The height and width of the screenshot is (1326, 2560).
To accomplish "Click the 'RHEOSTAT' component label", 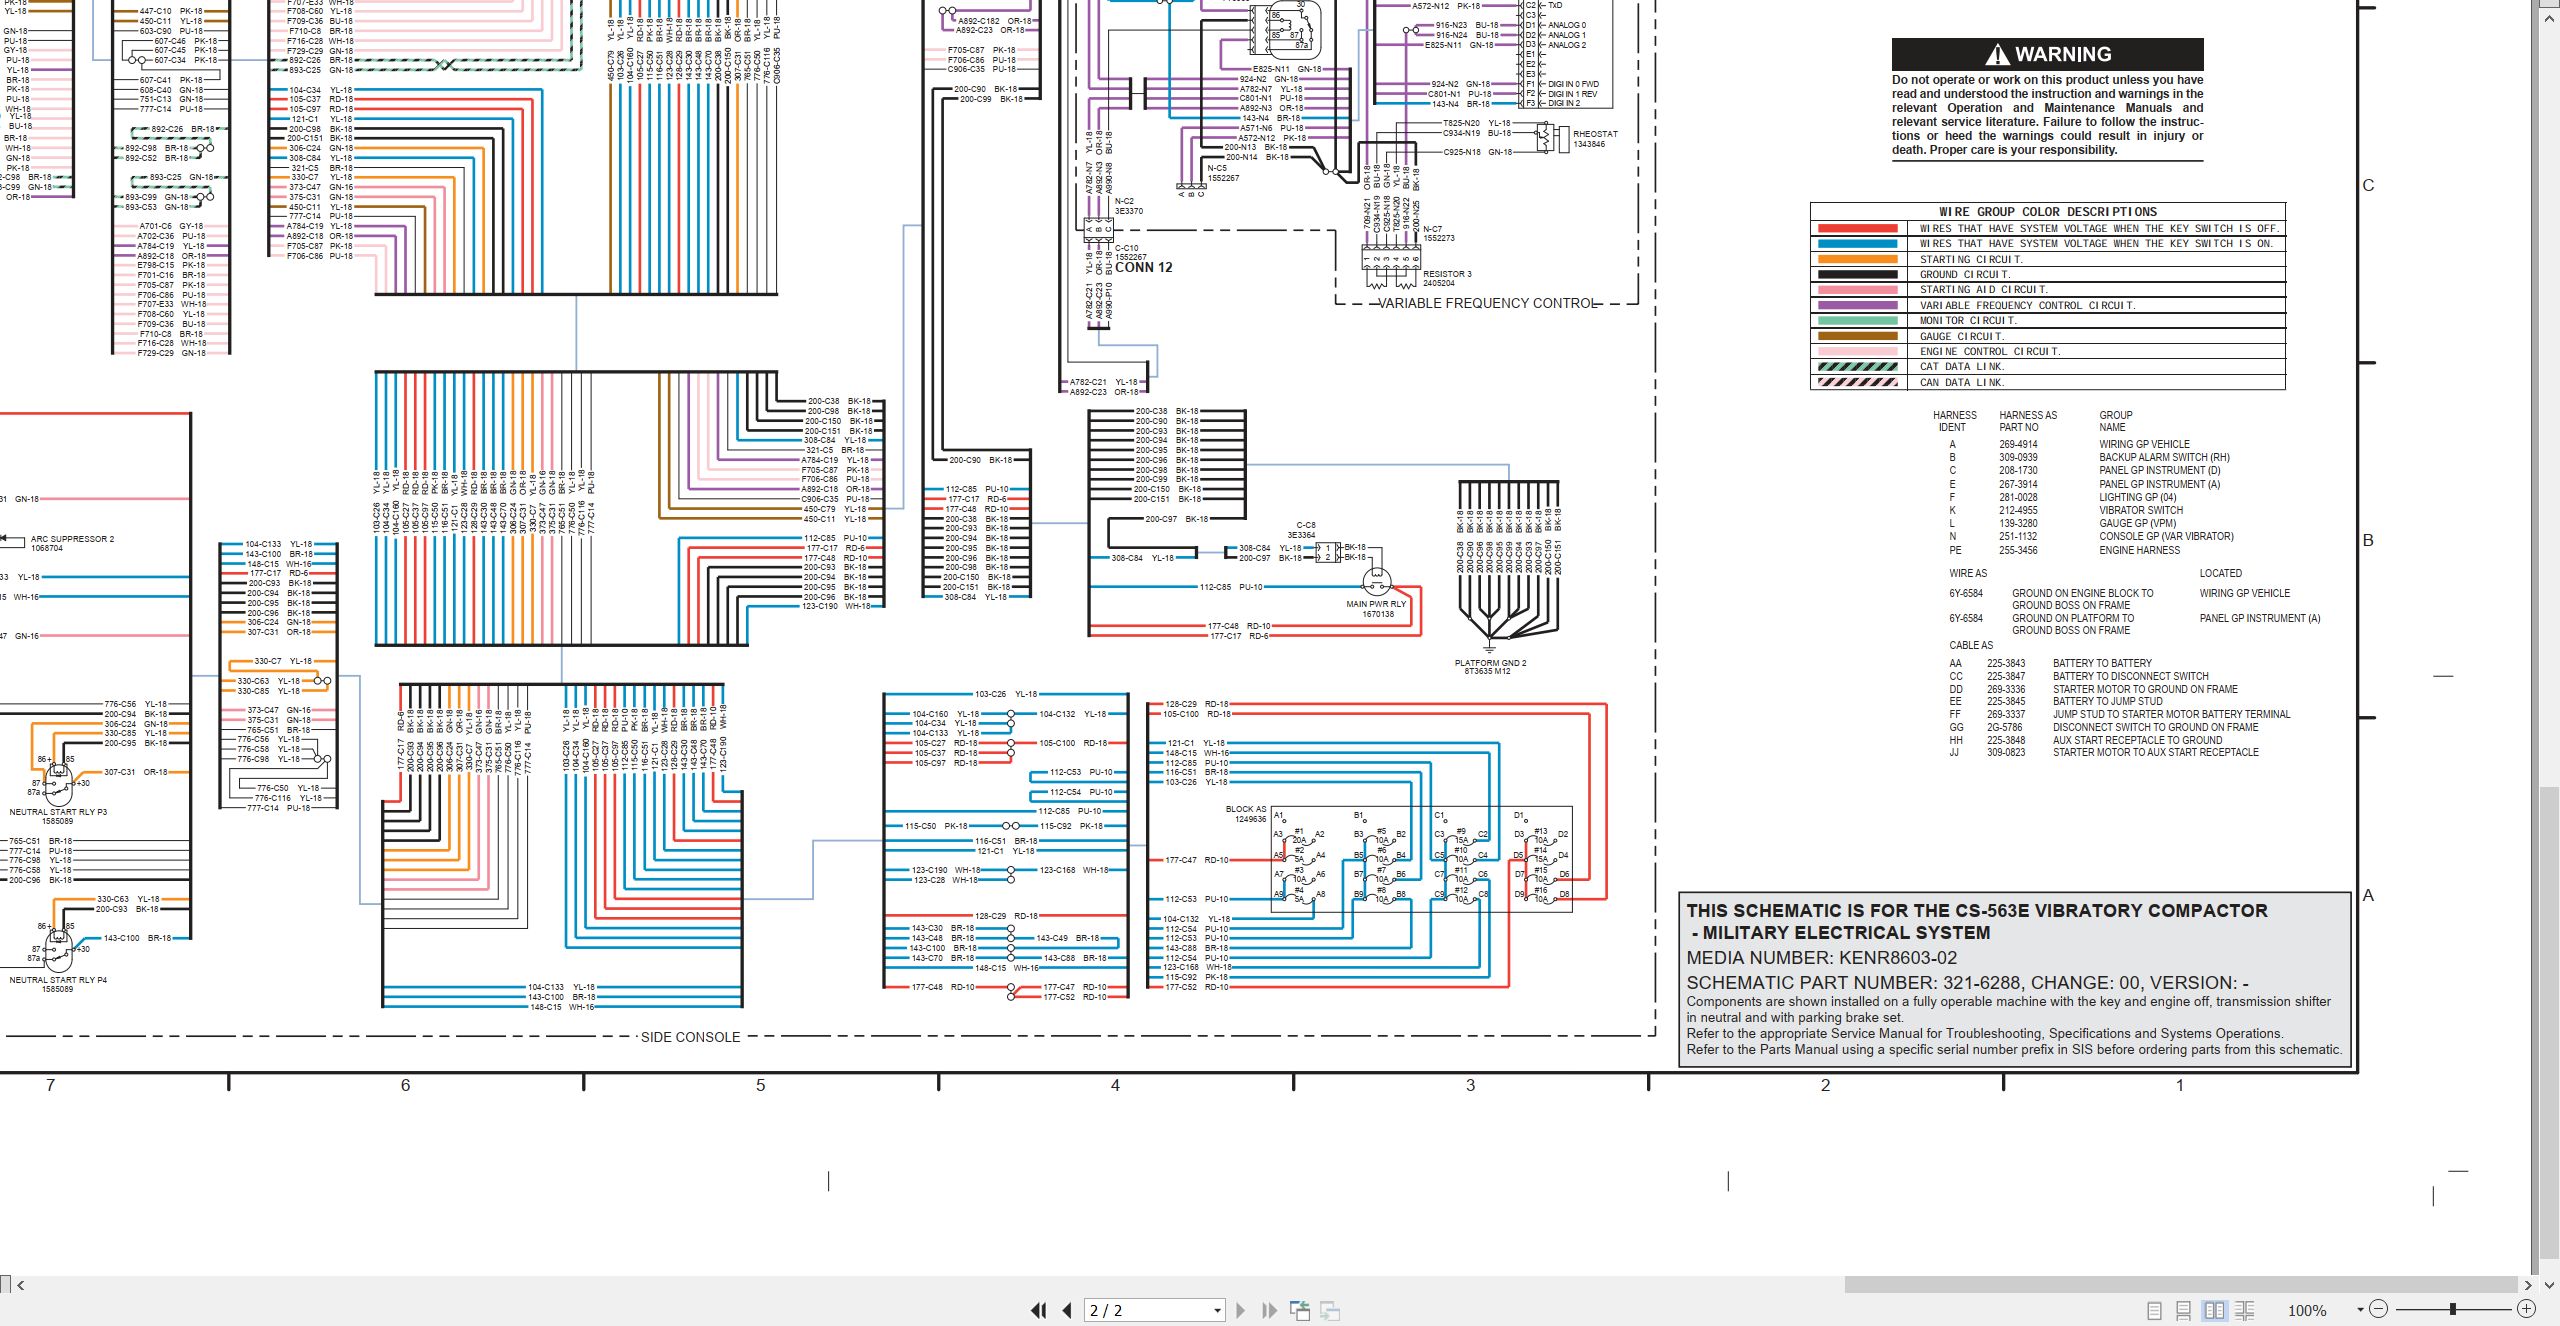I will pos(1595,134).
